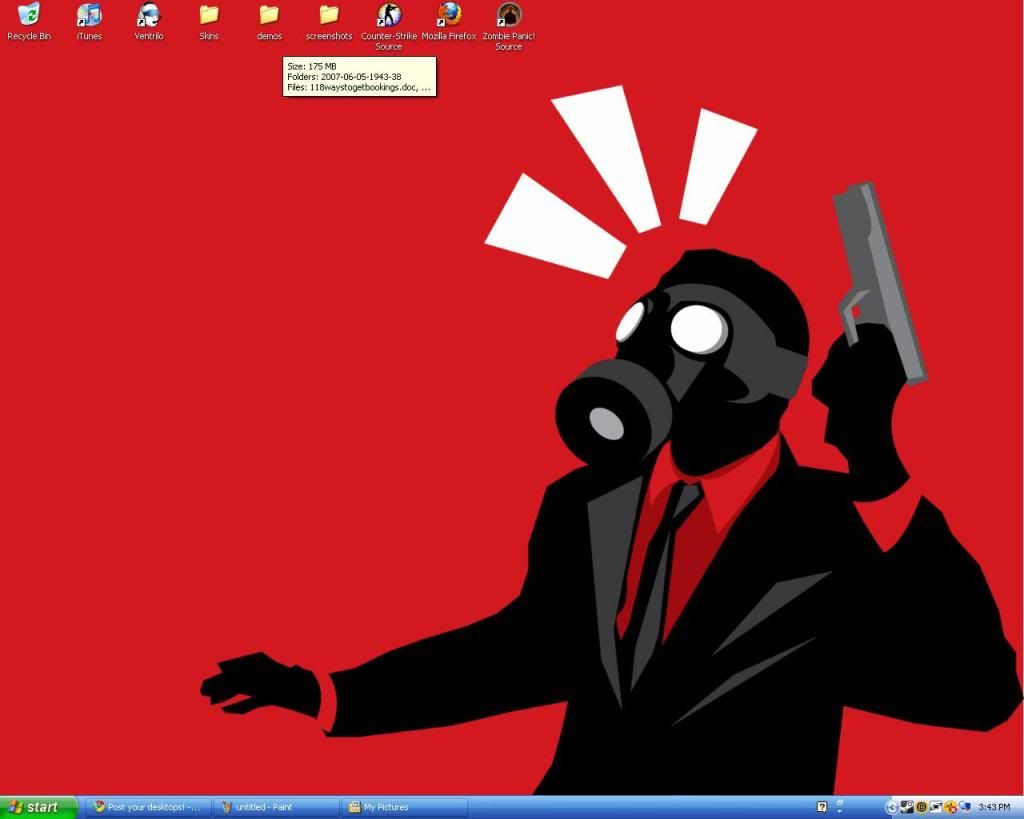Click the yellow globe tray icon
The image size is (1024, 819).
[921, 807]
